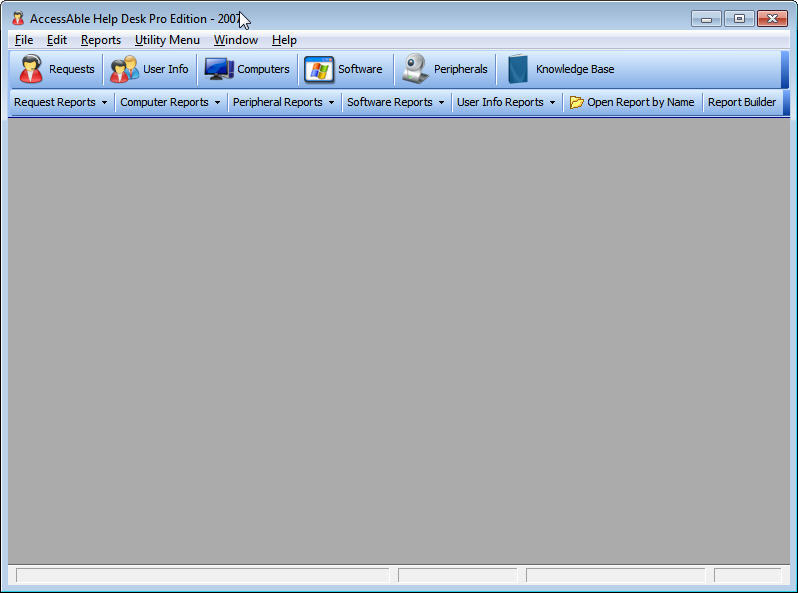Click the Software Windows-logo icon
This screenshot has height=593, width=798.
coord(319,69)
